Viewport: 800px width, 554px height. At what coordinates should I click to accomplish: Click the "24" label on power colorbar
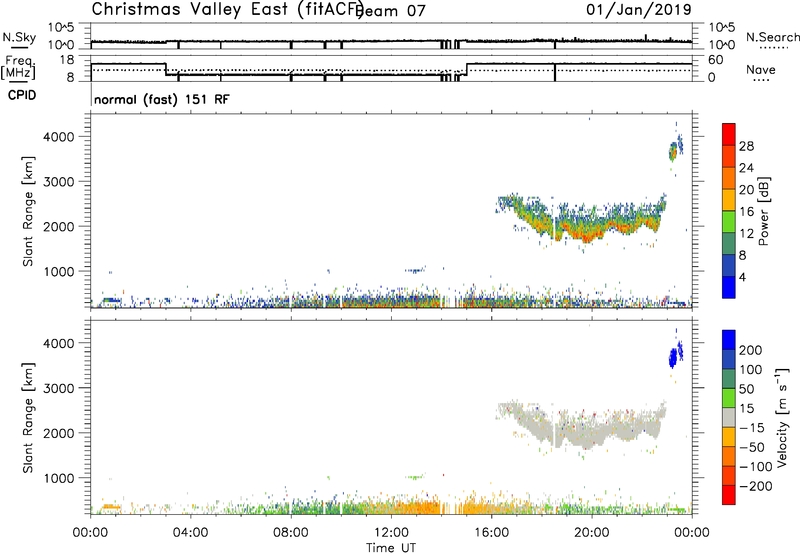[x=746, y=168]
